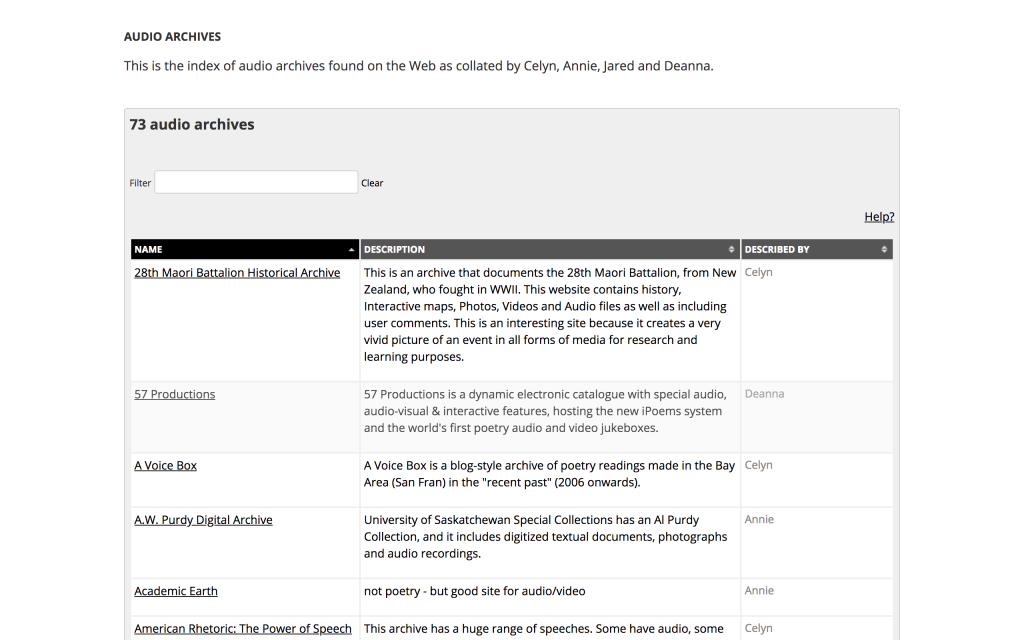Click the A Voice Box description text
Viewport: 1024px width, 640px height.
(x=549, y=474)
